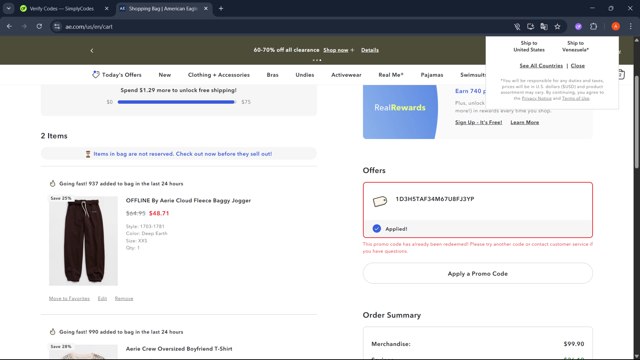Open the Pajamas category
This screenshot has width=640, height=360.
(432, 75)
